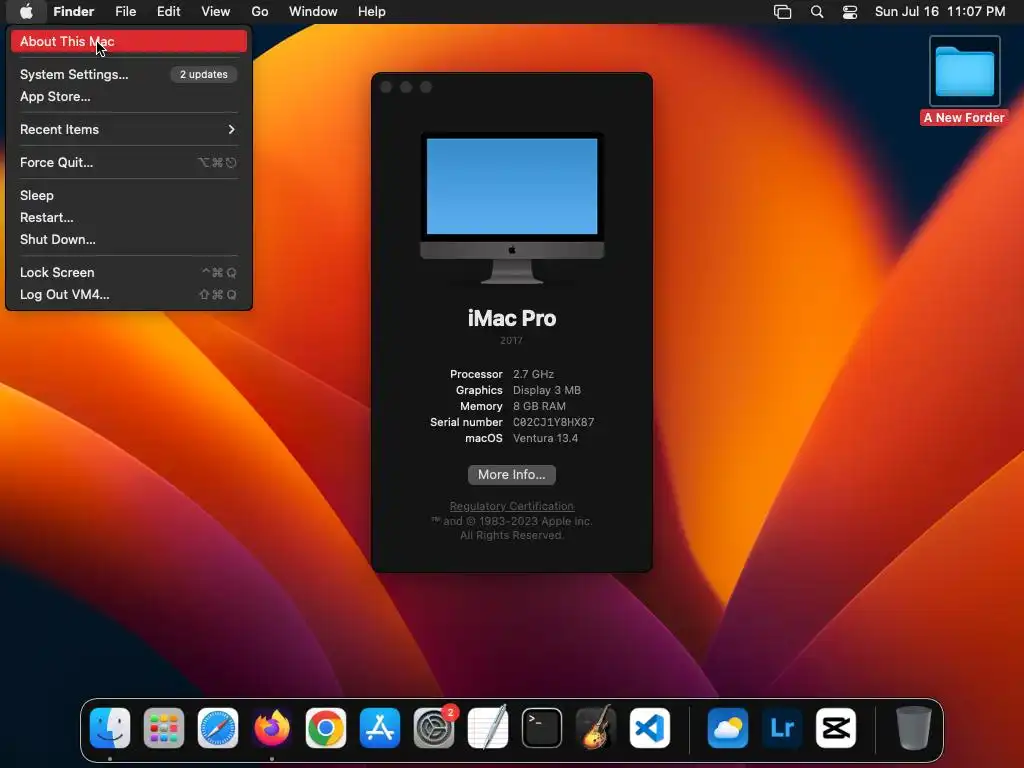1024x768 pixels.
Task: Launch Google Chrome from the Dock
Action: point(326,728)
